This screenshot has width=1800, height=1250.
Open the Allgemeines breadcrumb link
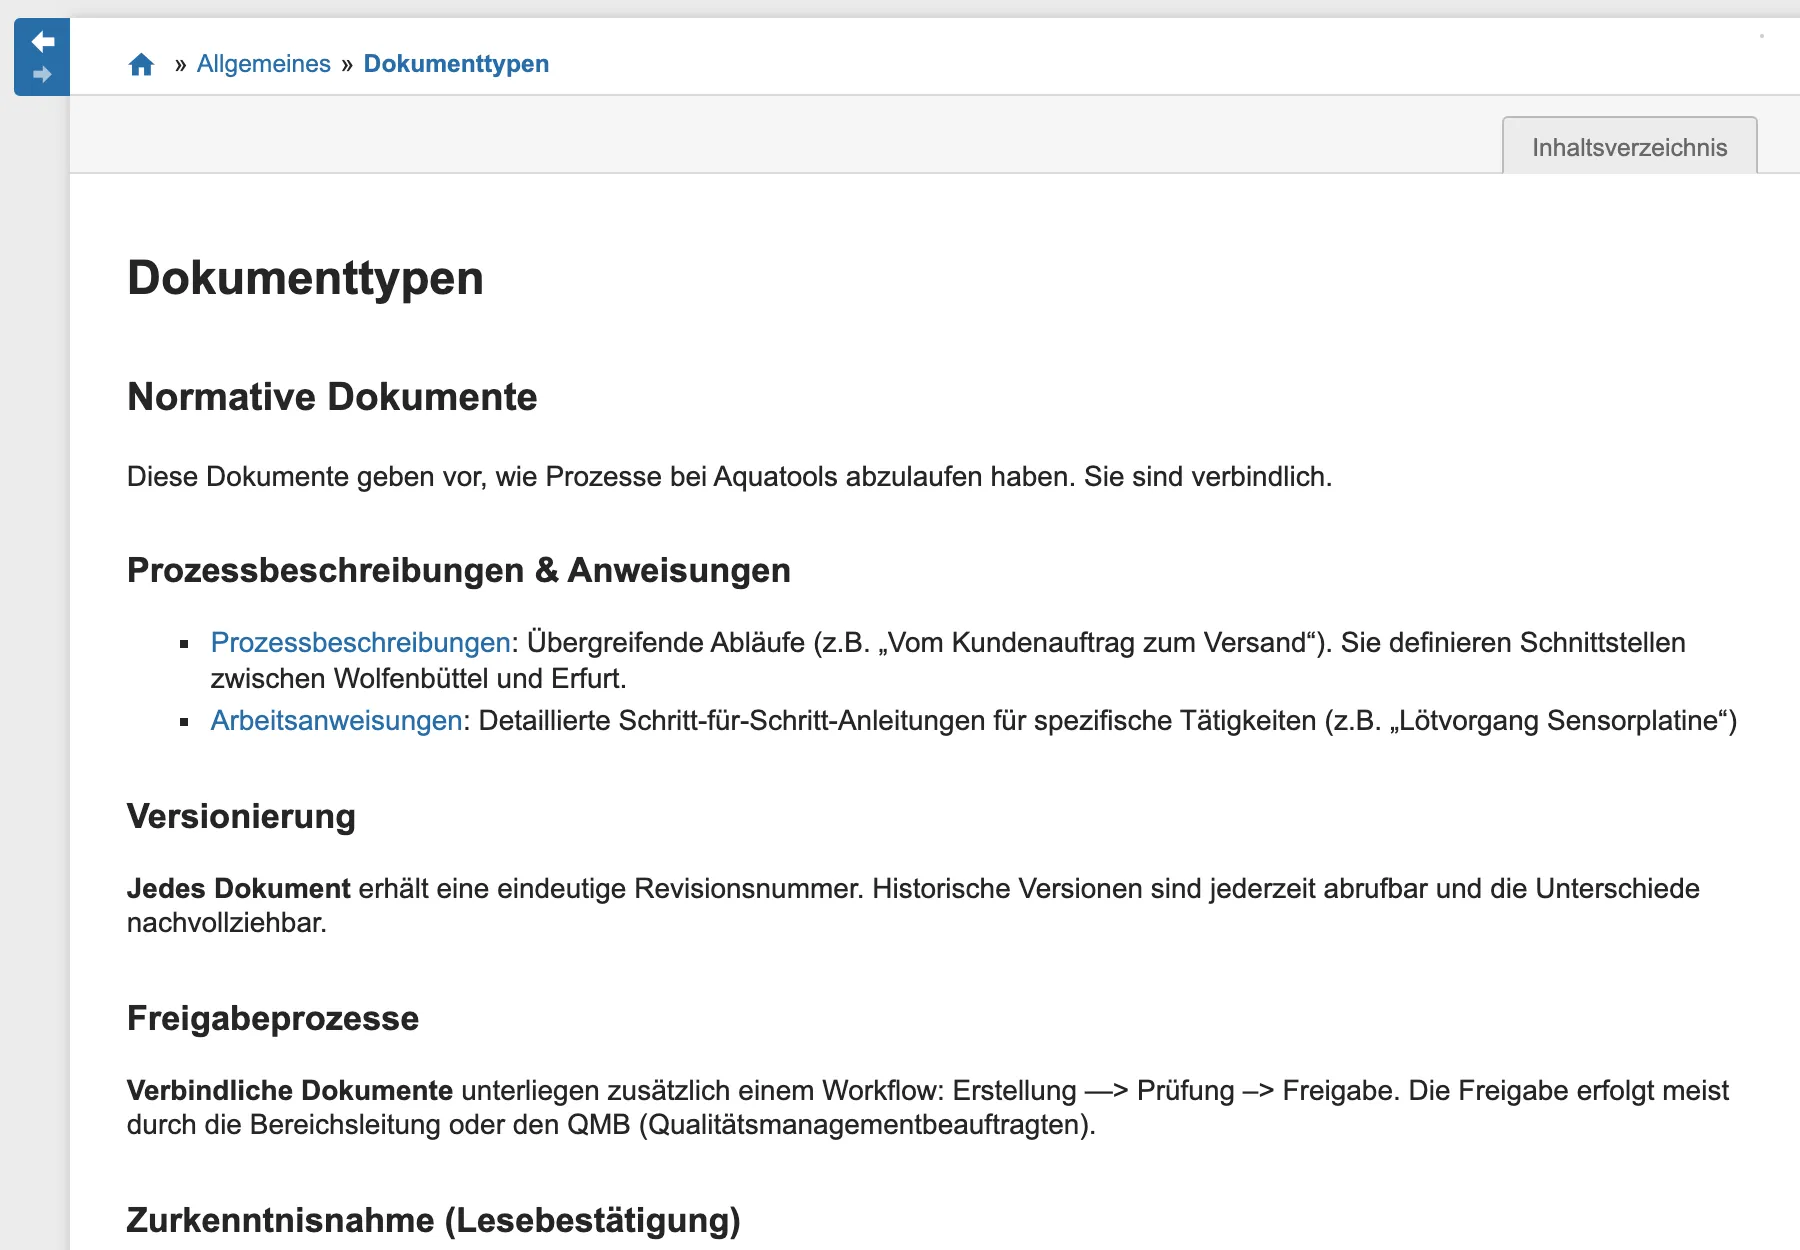(x=264, y=64)
